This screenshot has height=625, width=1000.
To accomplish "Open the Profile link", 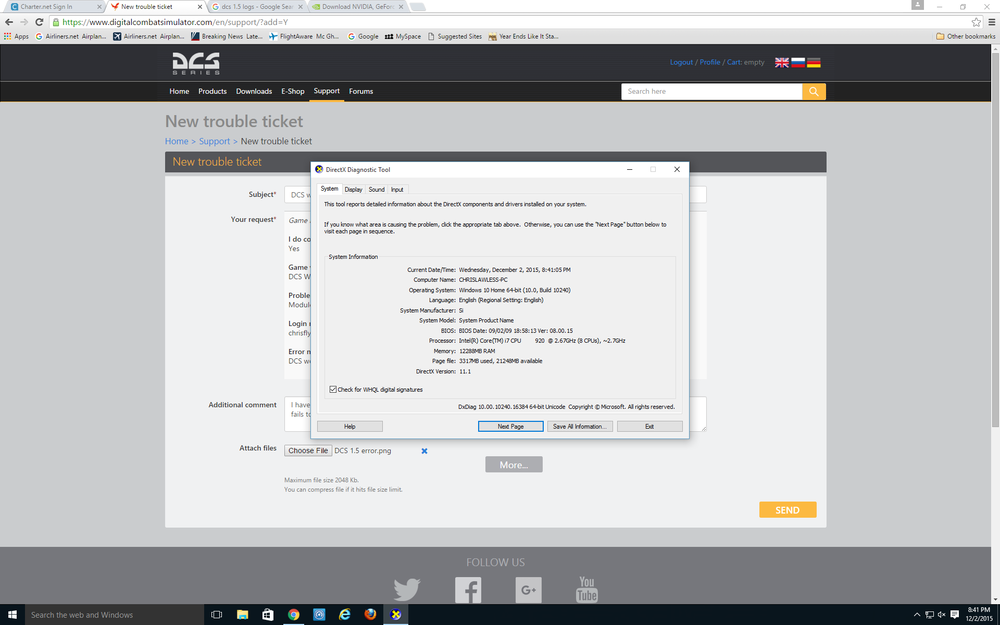I will point(710,62).
